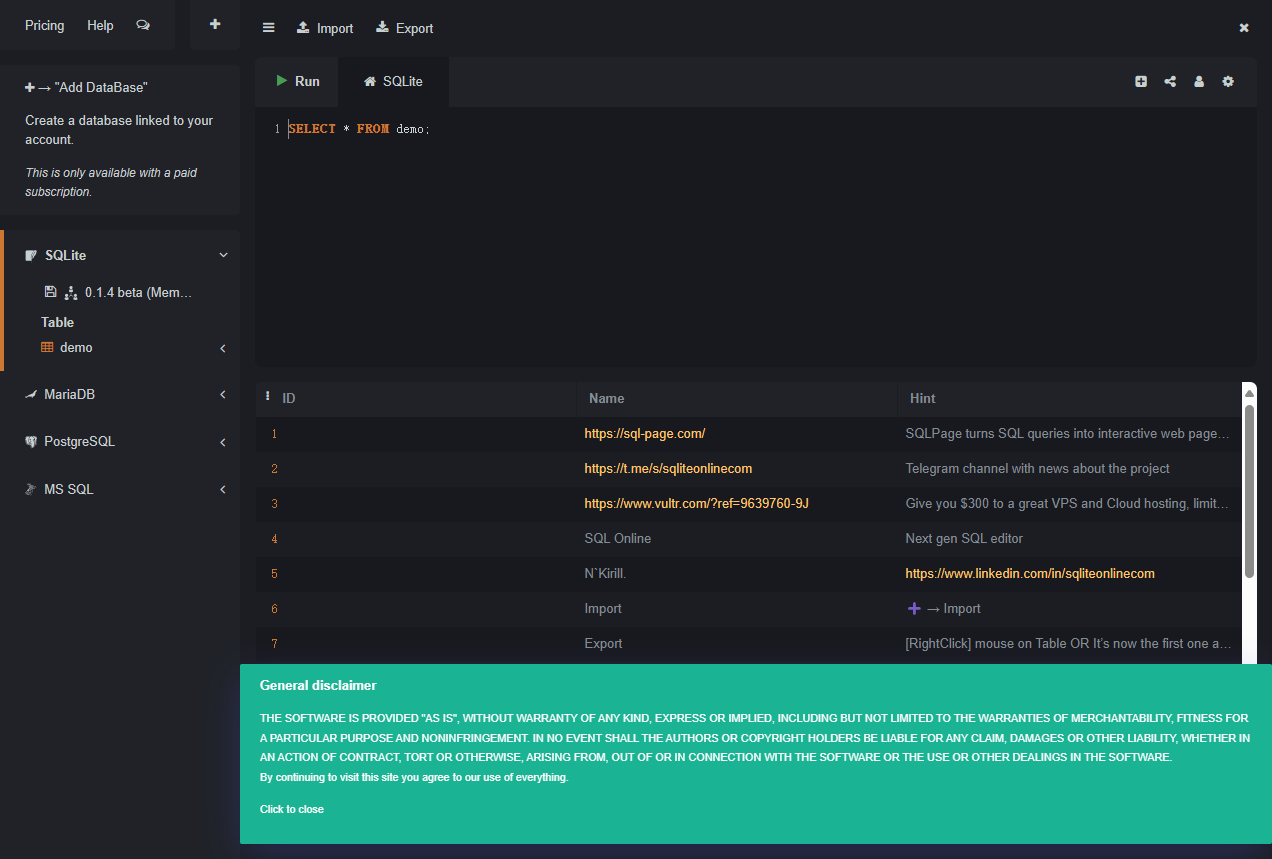Click the Import button in toolbar
The image size is (1272, 859).
coord(325,28)
